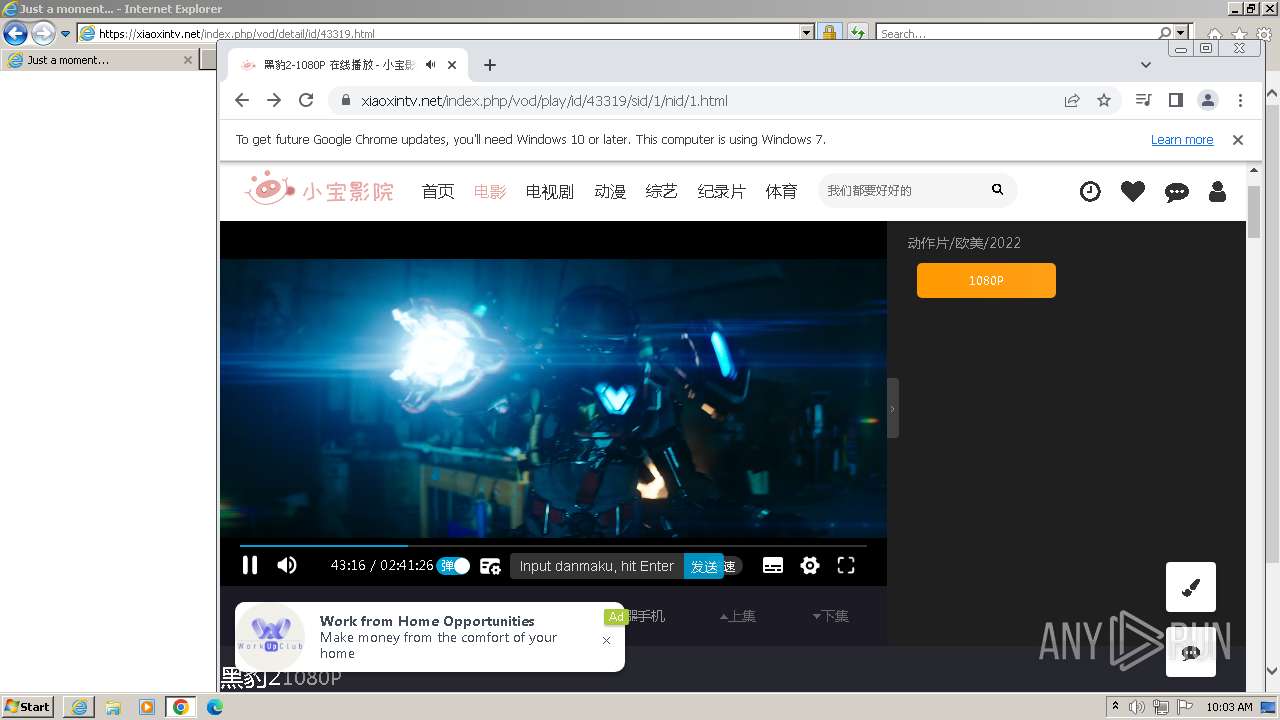This screenshot has width=1280, height=720.
Task: Open danmaku settings icon in player
Action: coord(490,566)
